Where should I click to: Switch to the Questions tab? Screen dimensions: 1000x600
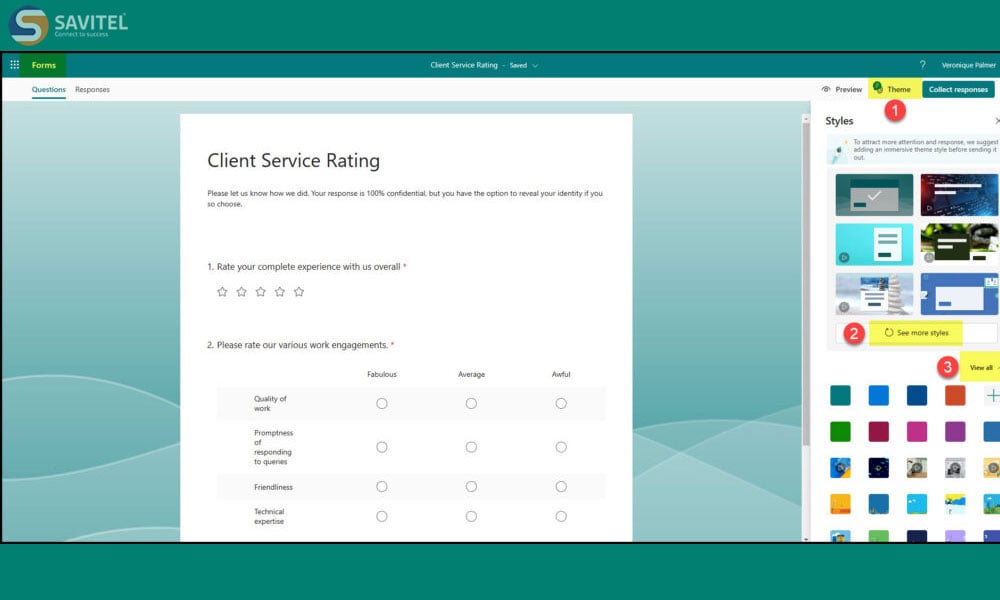pos(48,89)
